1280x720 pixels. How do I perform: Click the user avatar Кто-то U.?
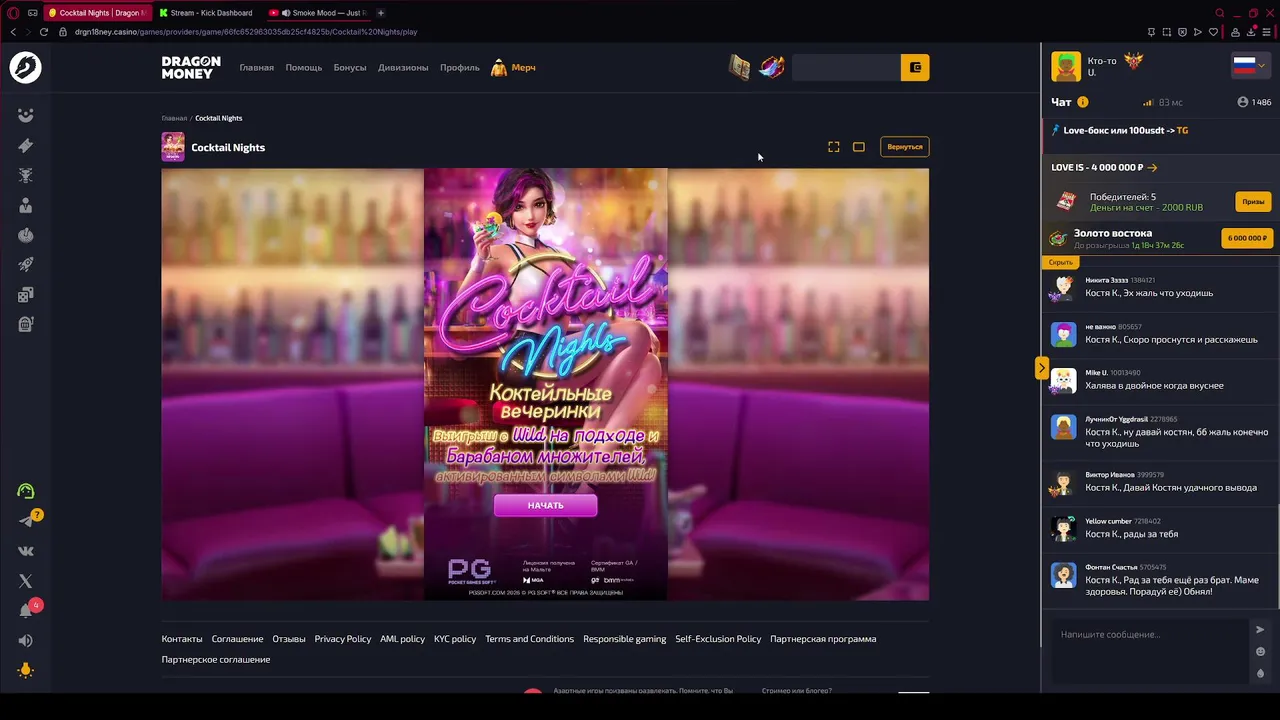1066,67
